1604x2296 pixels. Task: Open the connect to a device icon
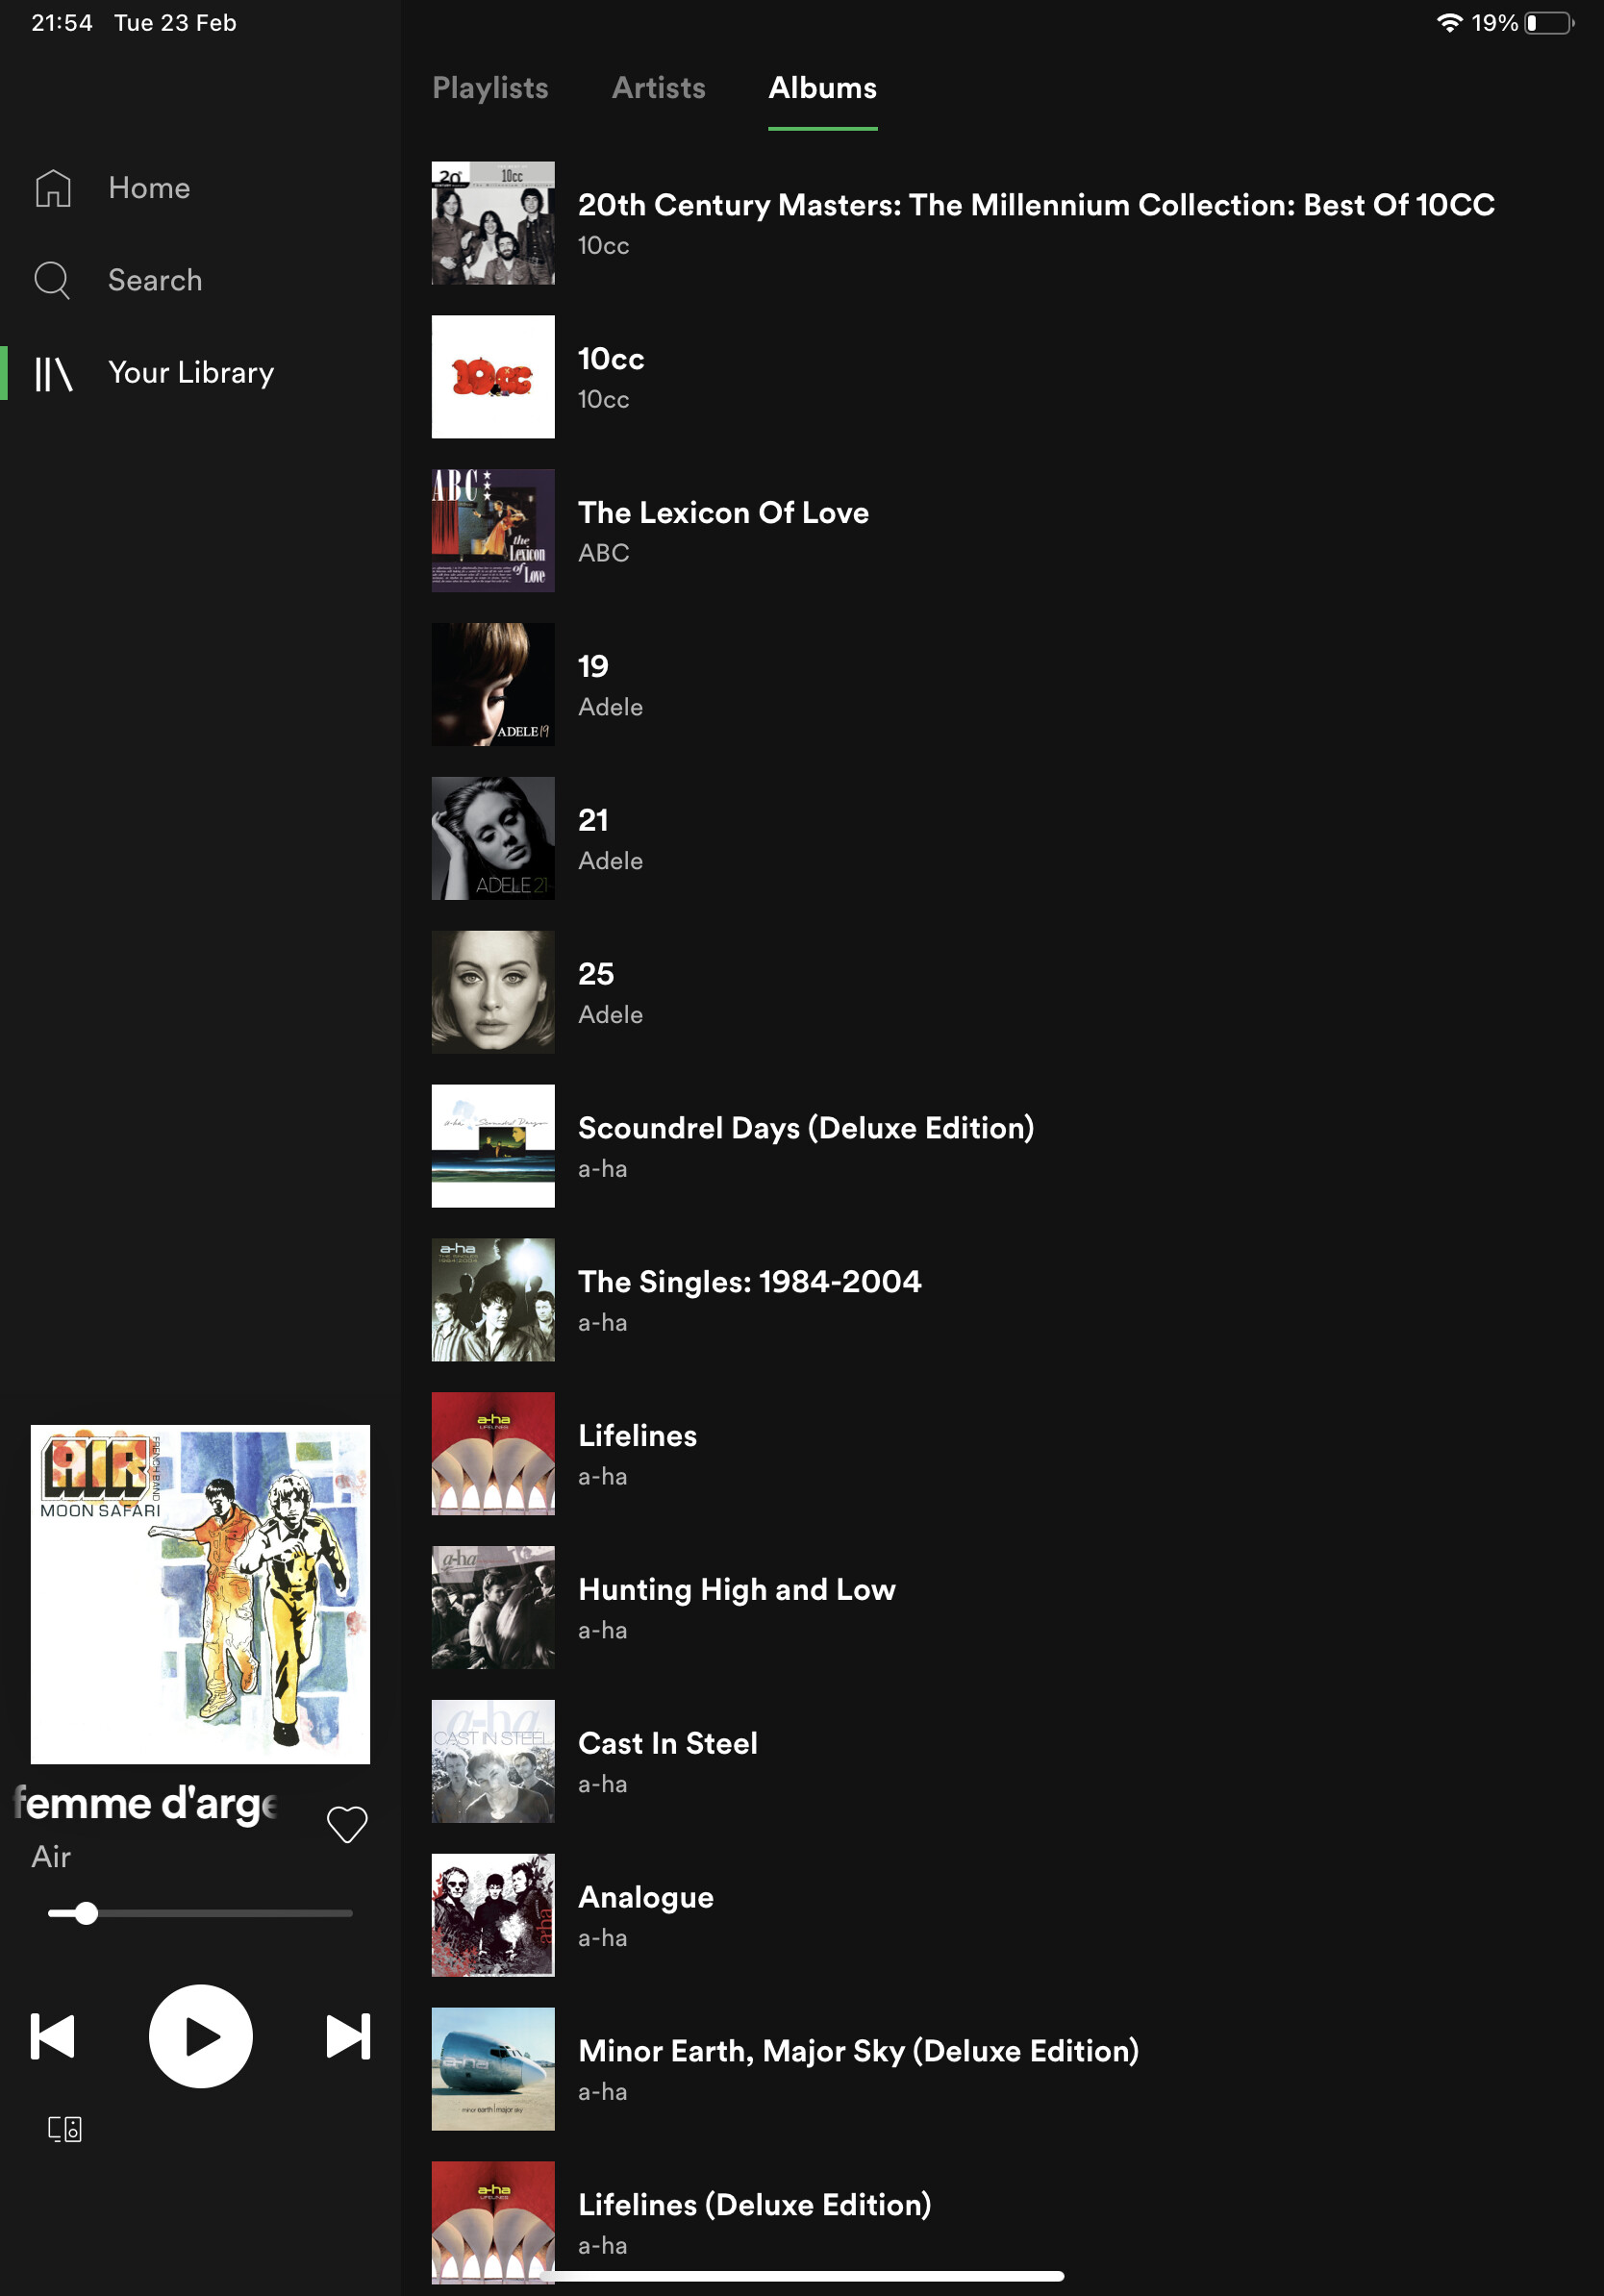tap(65, 2128)
